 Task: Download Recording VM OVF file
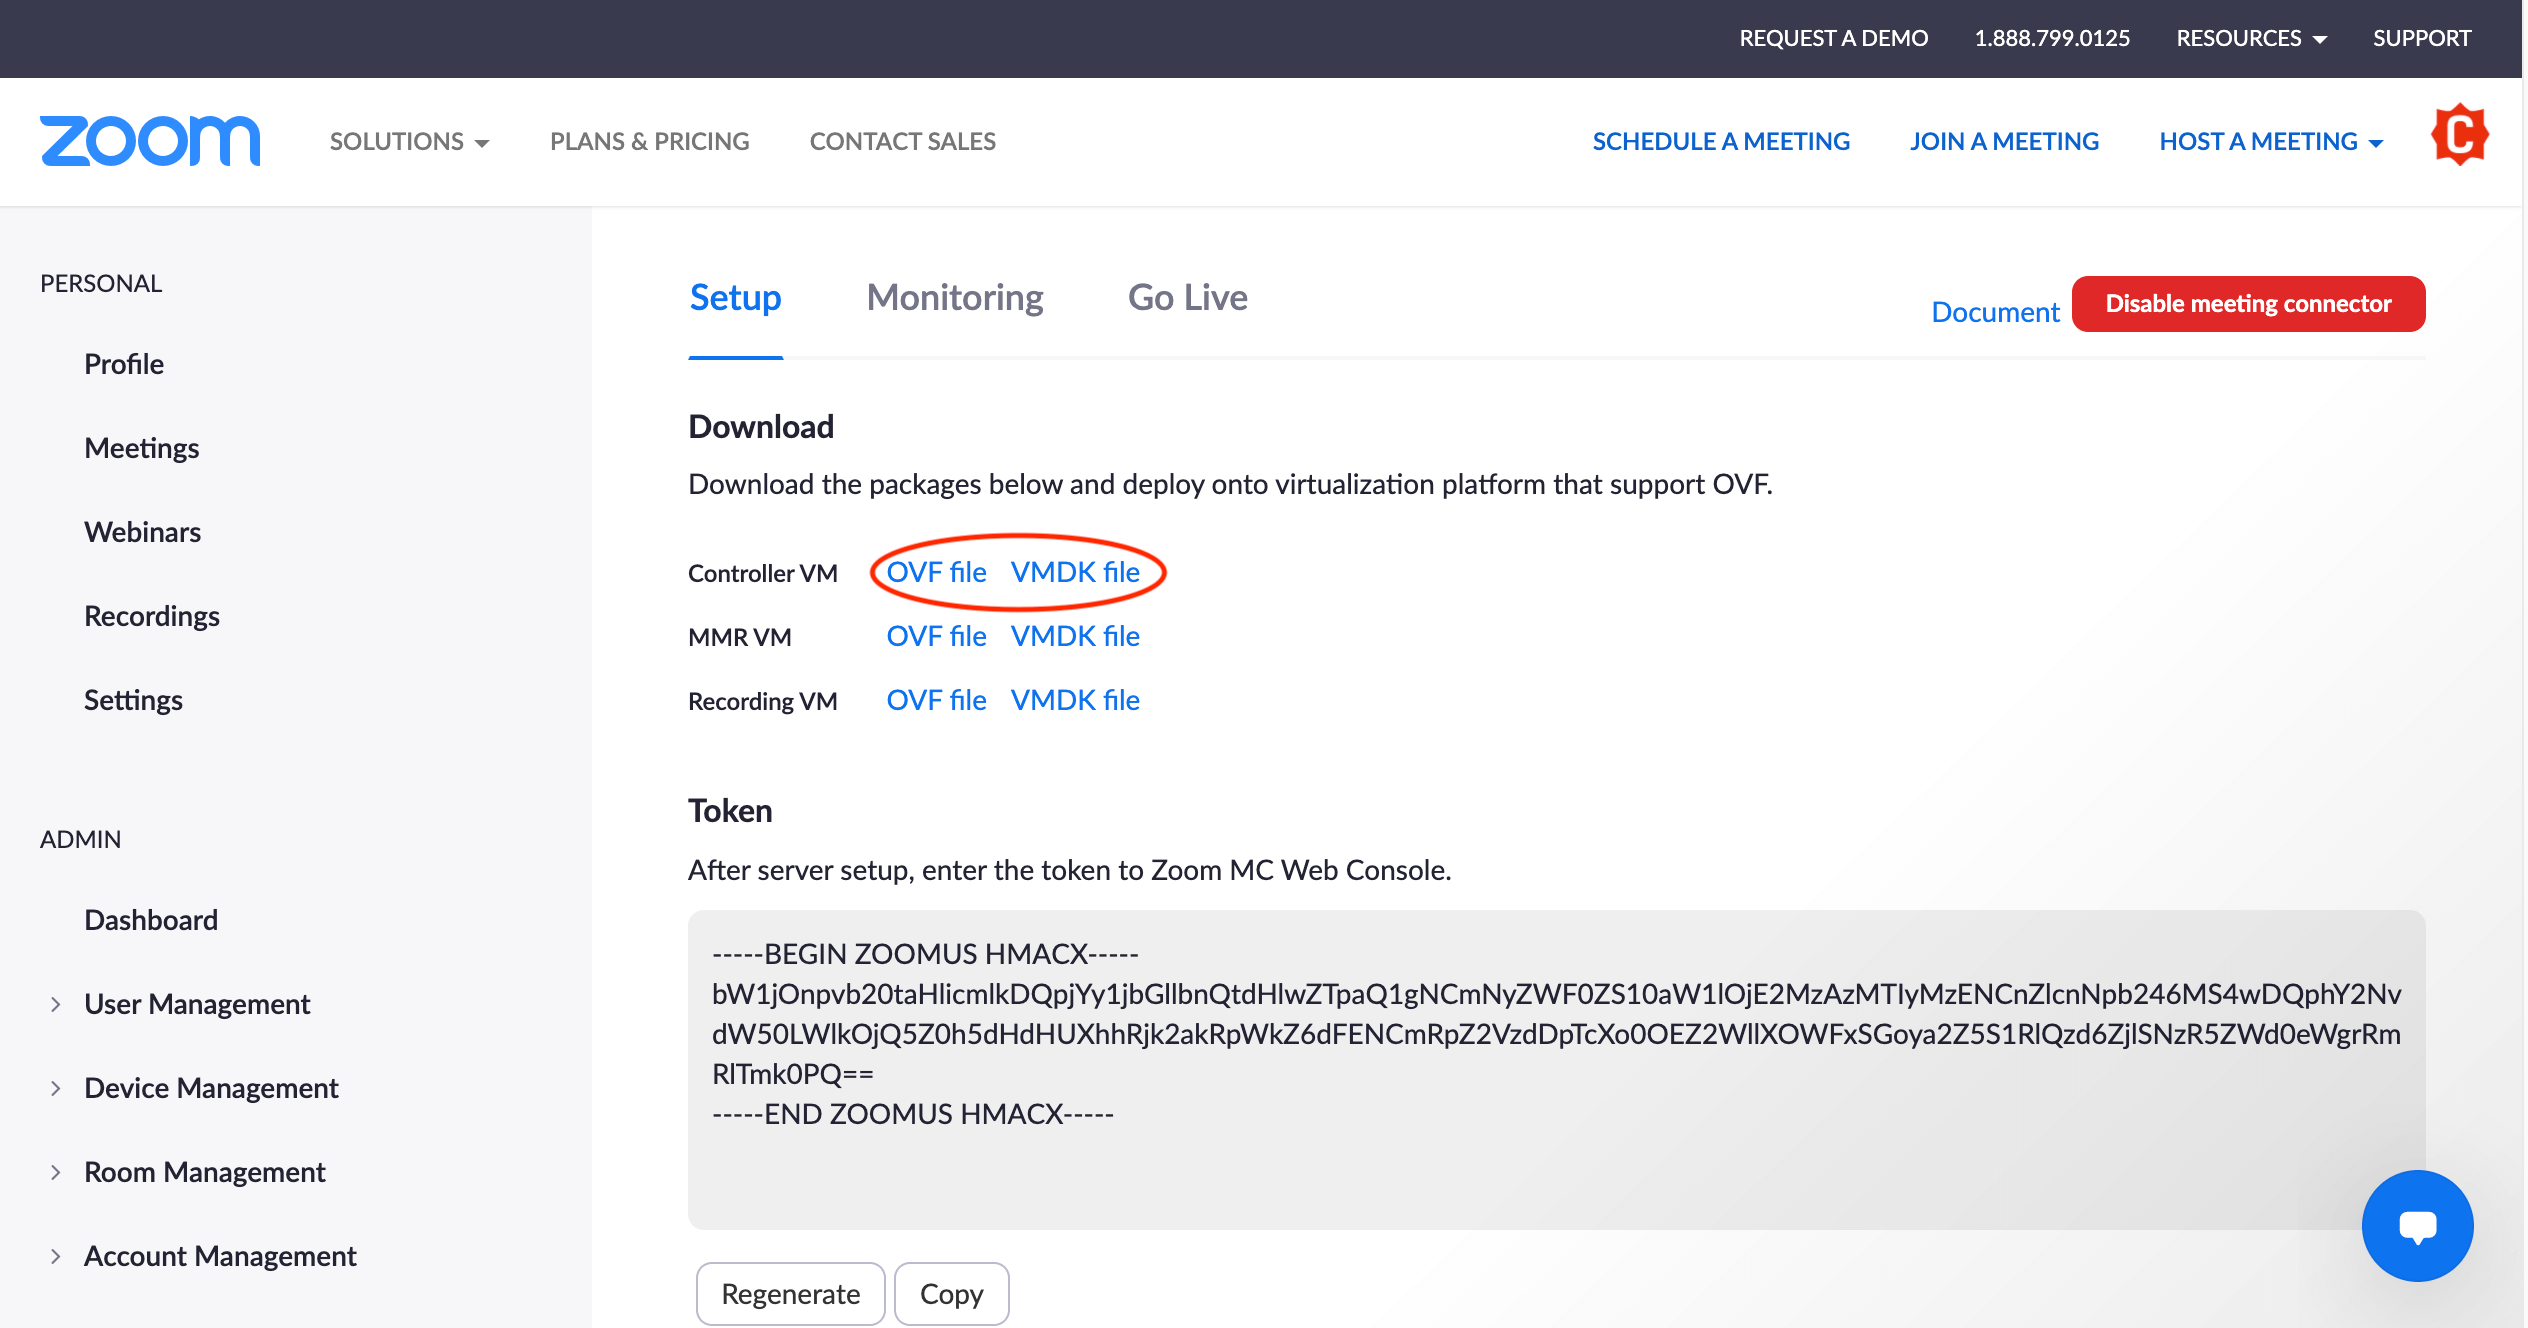936,700
